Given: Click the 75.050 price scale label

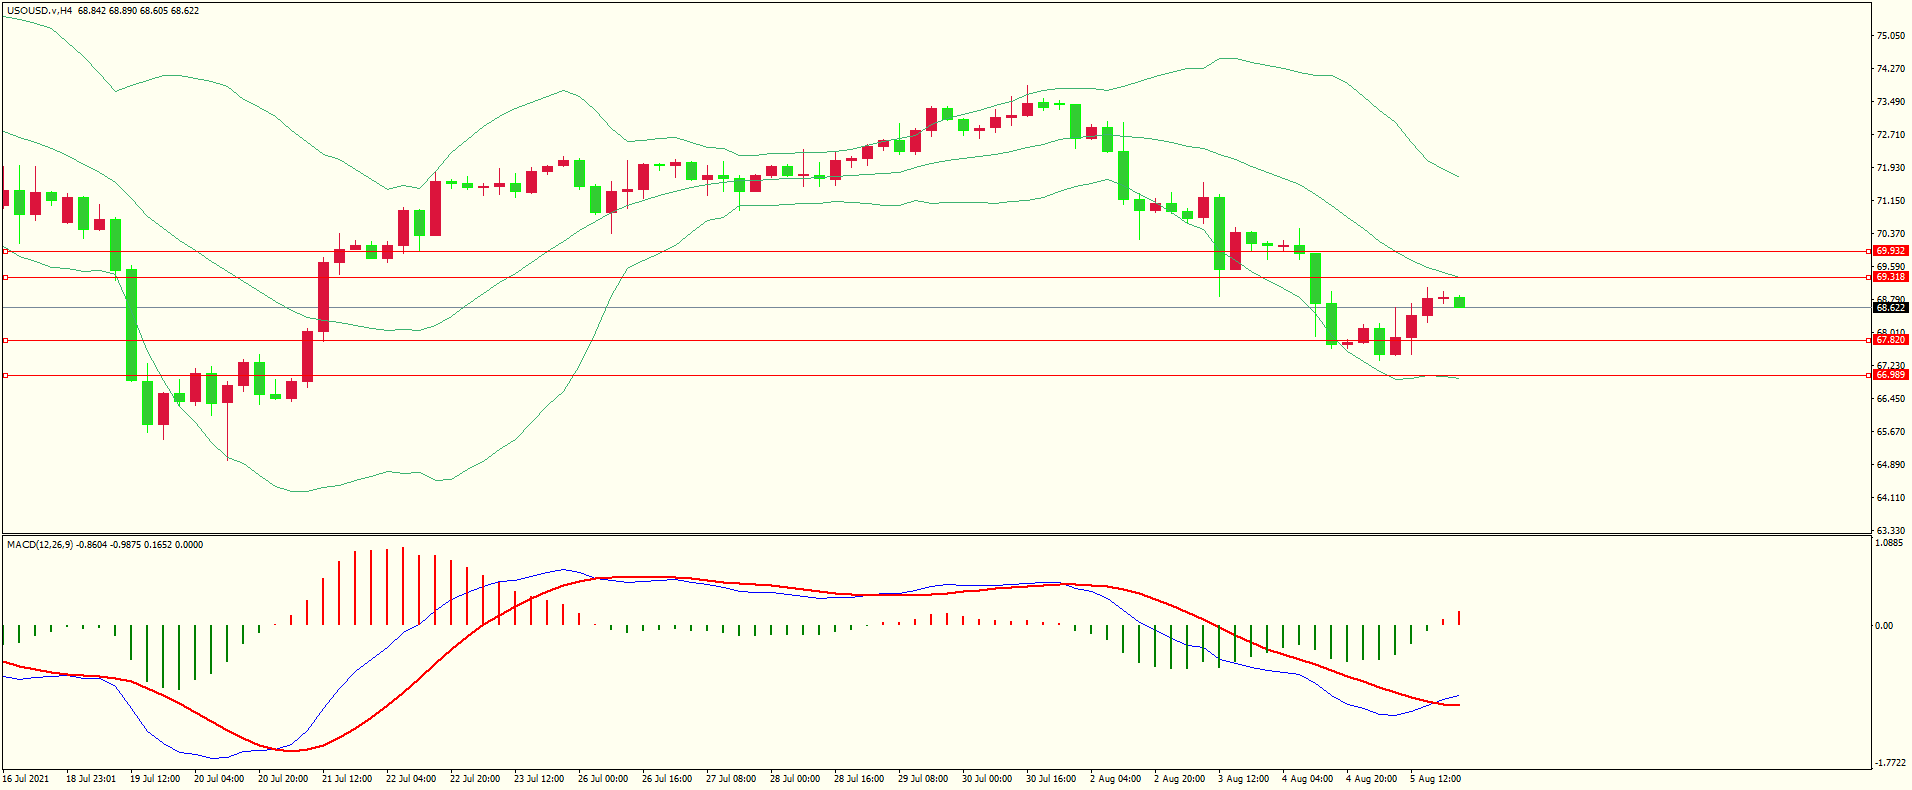Looking at the screenshot, I should [x=1890, y=36].
